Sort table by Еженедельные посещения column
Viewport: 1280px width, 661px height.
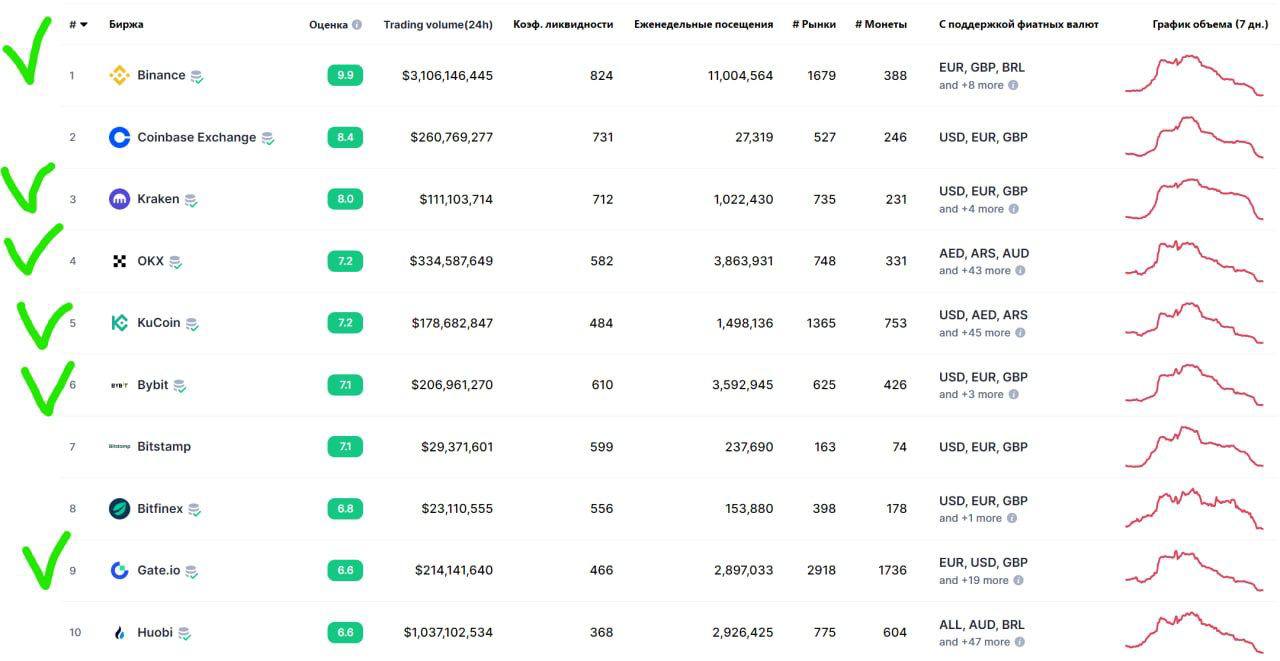[x=703, y=25]
